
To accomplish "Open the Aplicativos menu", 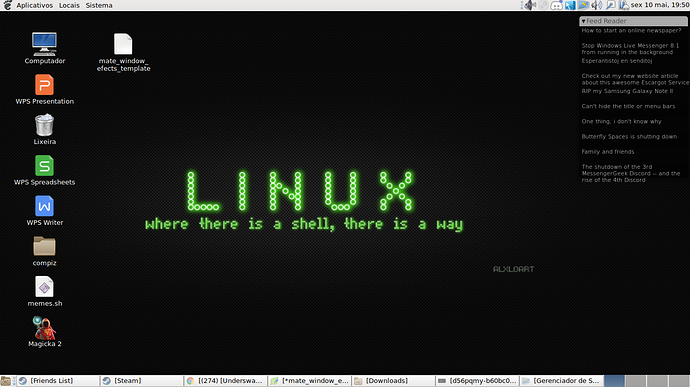I will pyautogui.click(x=34, y=5).
